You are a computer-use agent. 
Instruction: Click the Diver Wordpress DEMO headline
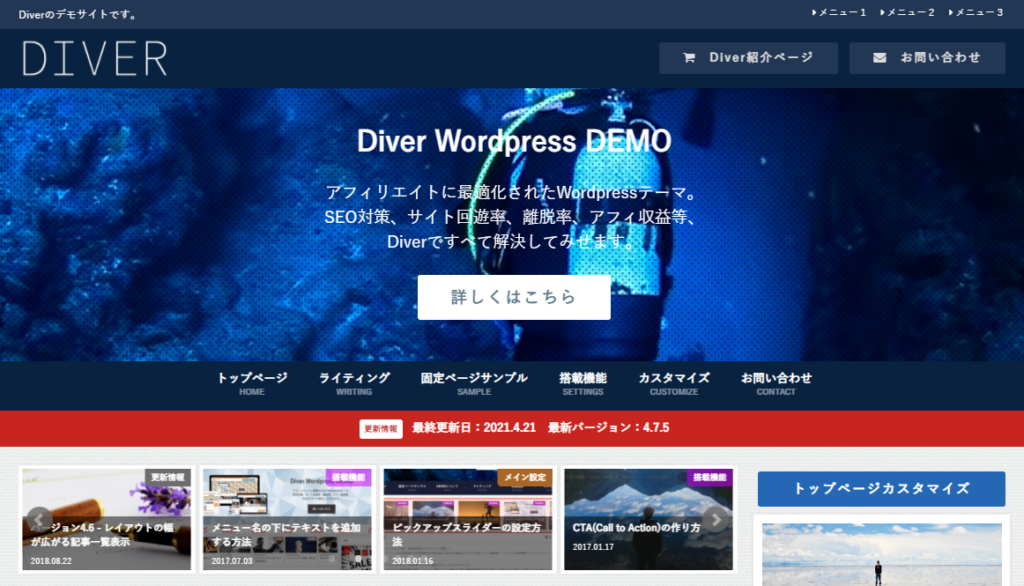514,141
